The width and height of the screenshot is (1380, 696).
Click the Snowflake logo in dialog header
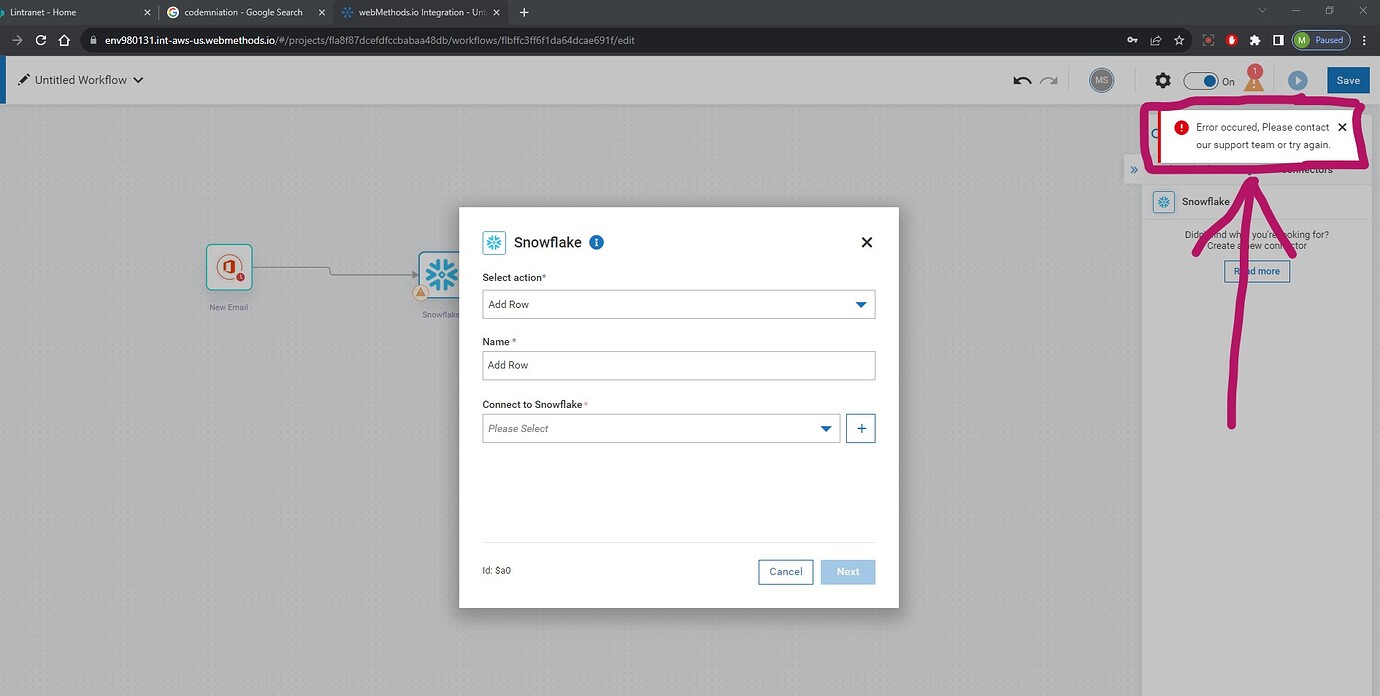tap(494, 242)
